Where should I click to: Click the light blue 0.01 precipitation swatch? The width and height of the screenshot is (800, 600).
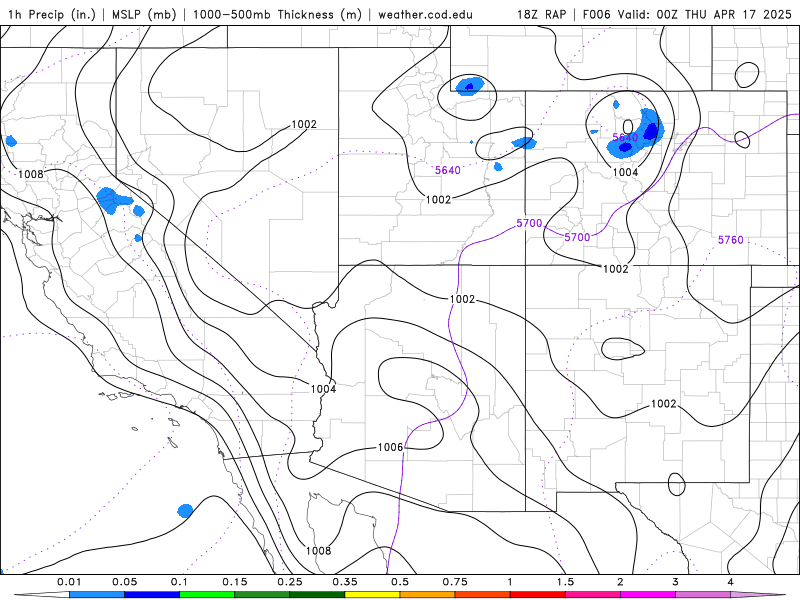97,595
